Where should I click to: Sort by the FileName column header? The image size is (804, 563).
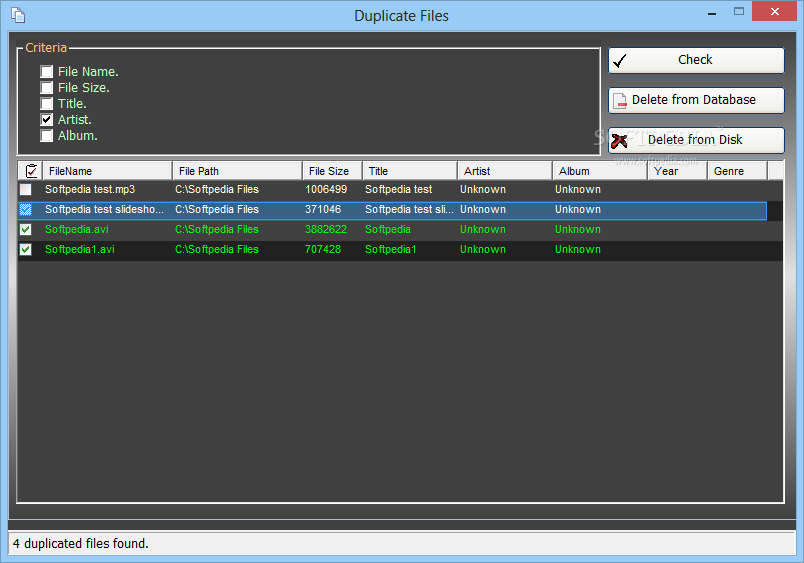tap(107, 171)
